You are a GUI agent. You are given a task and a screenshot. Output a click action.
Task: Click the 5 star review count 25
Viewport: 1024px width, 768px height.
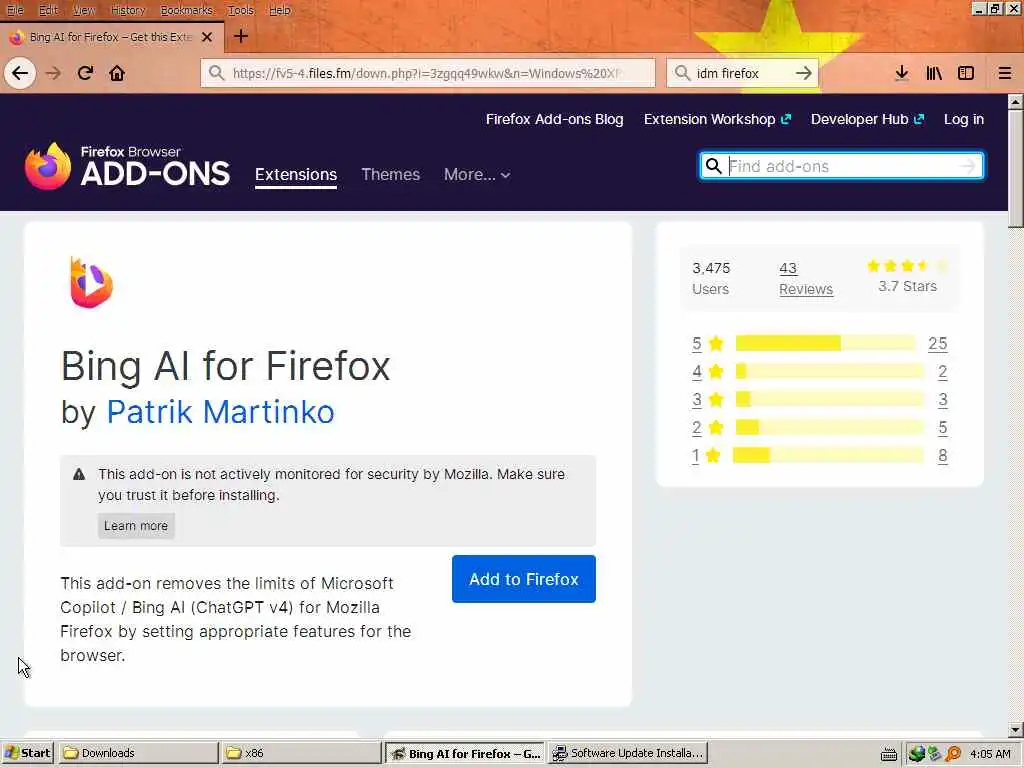[938, 344]
